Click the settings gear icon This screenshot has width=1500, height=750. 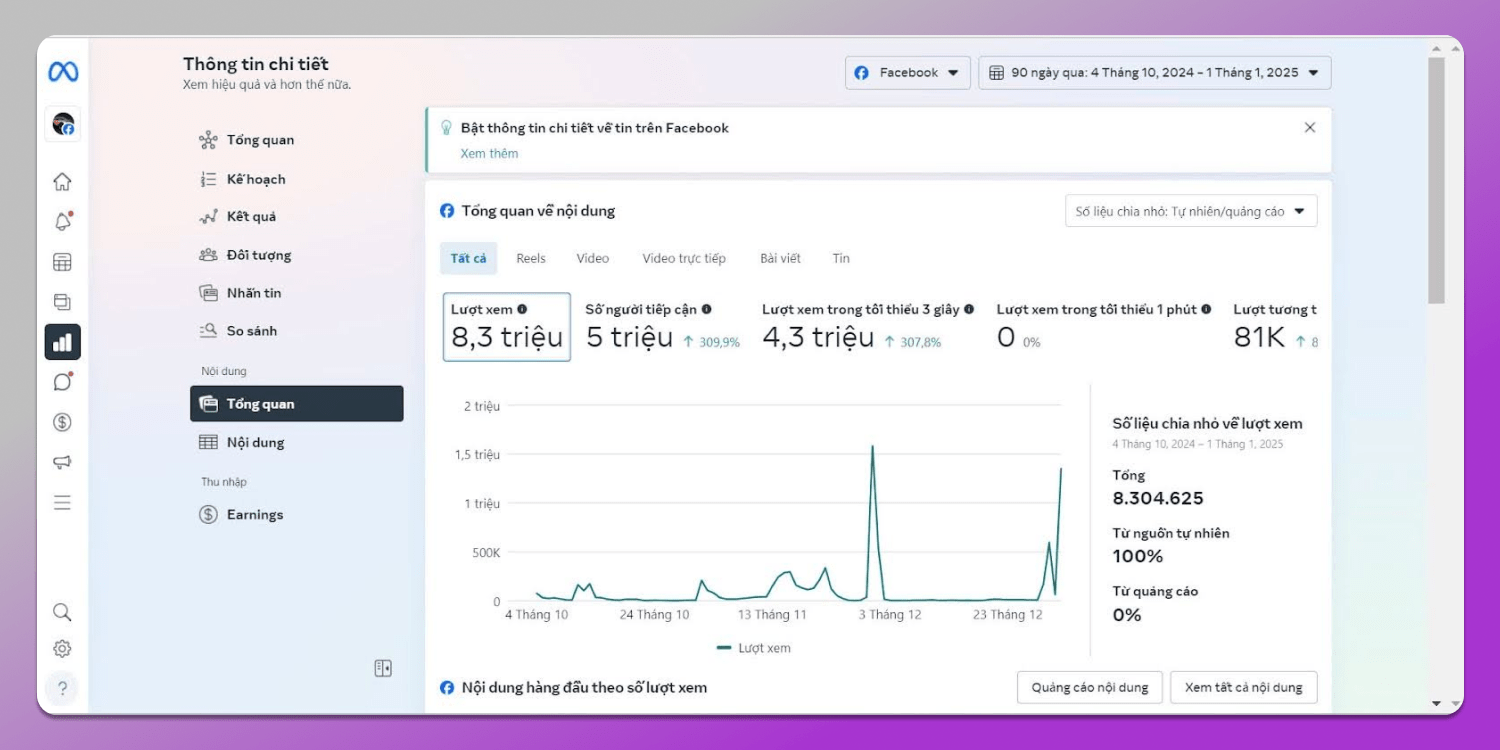62,649
